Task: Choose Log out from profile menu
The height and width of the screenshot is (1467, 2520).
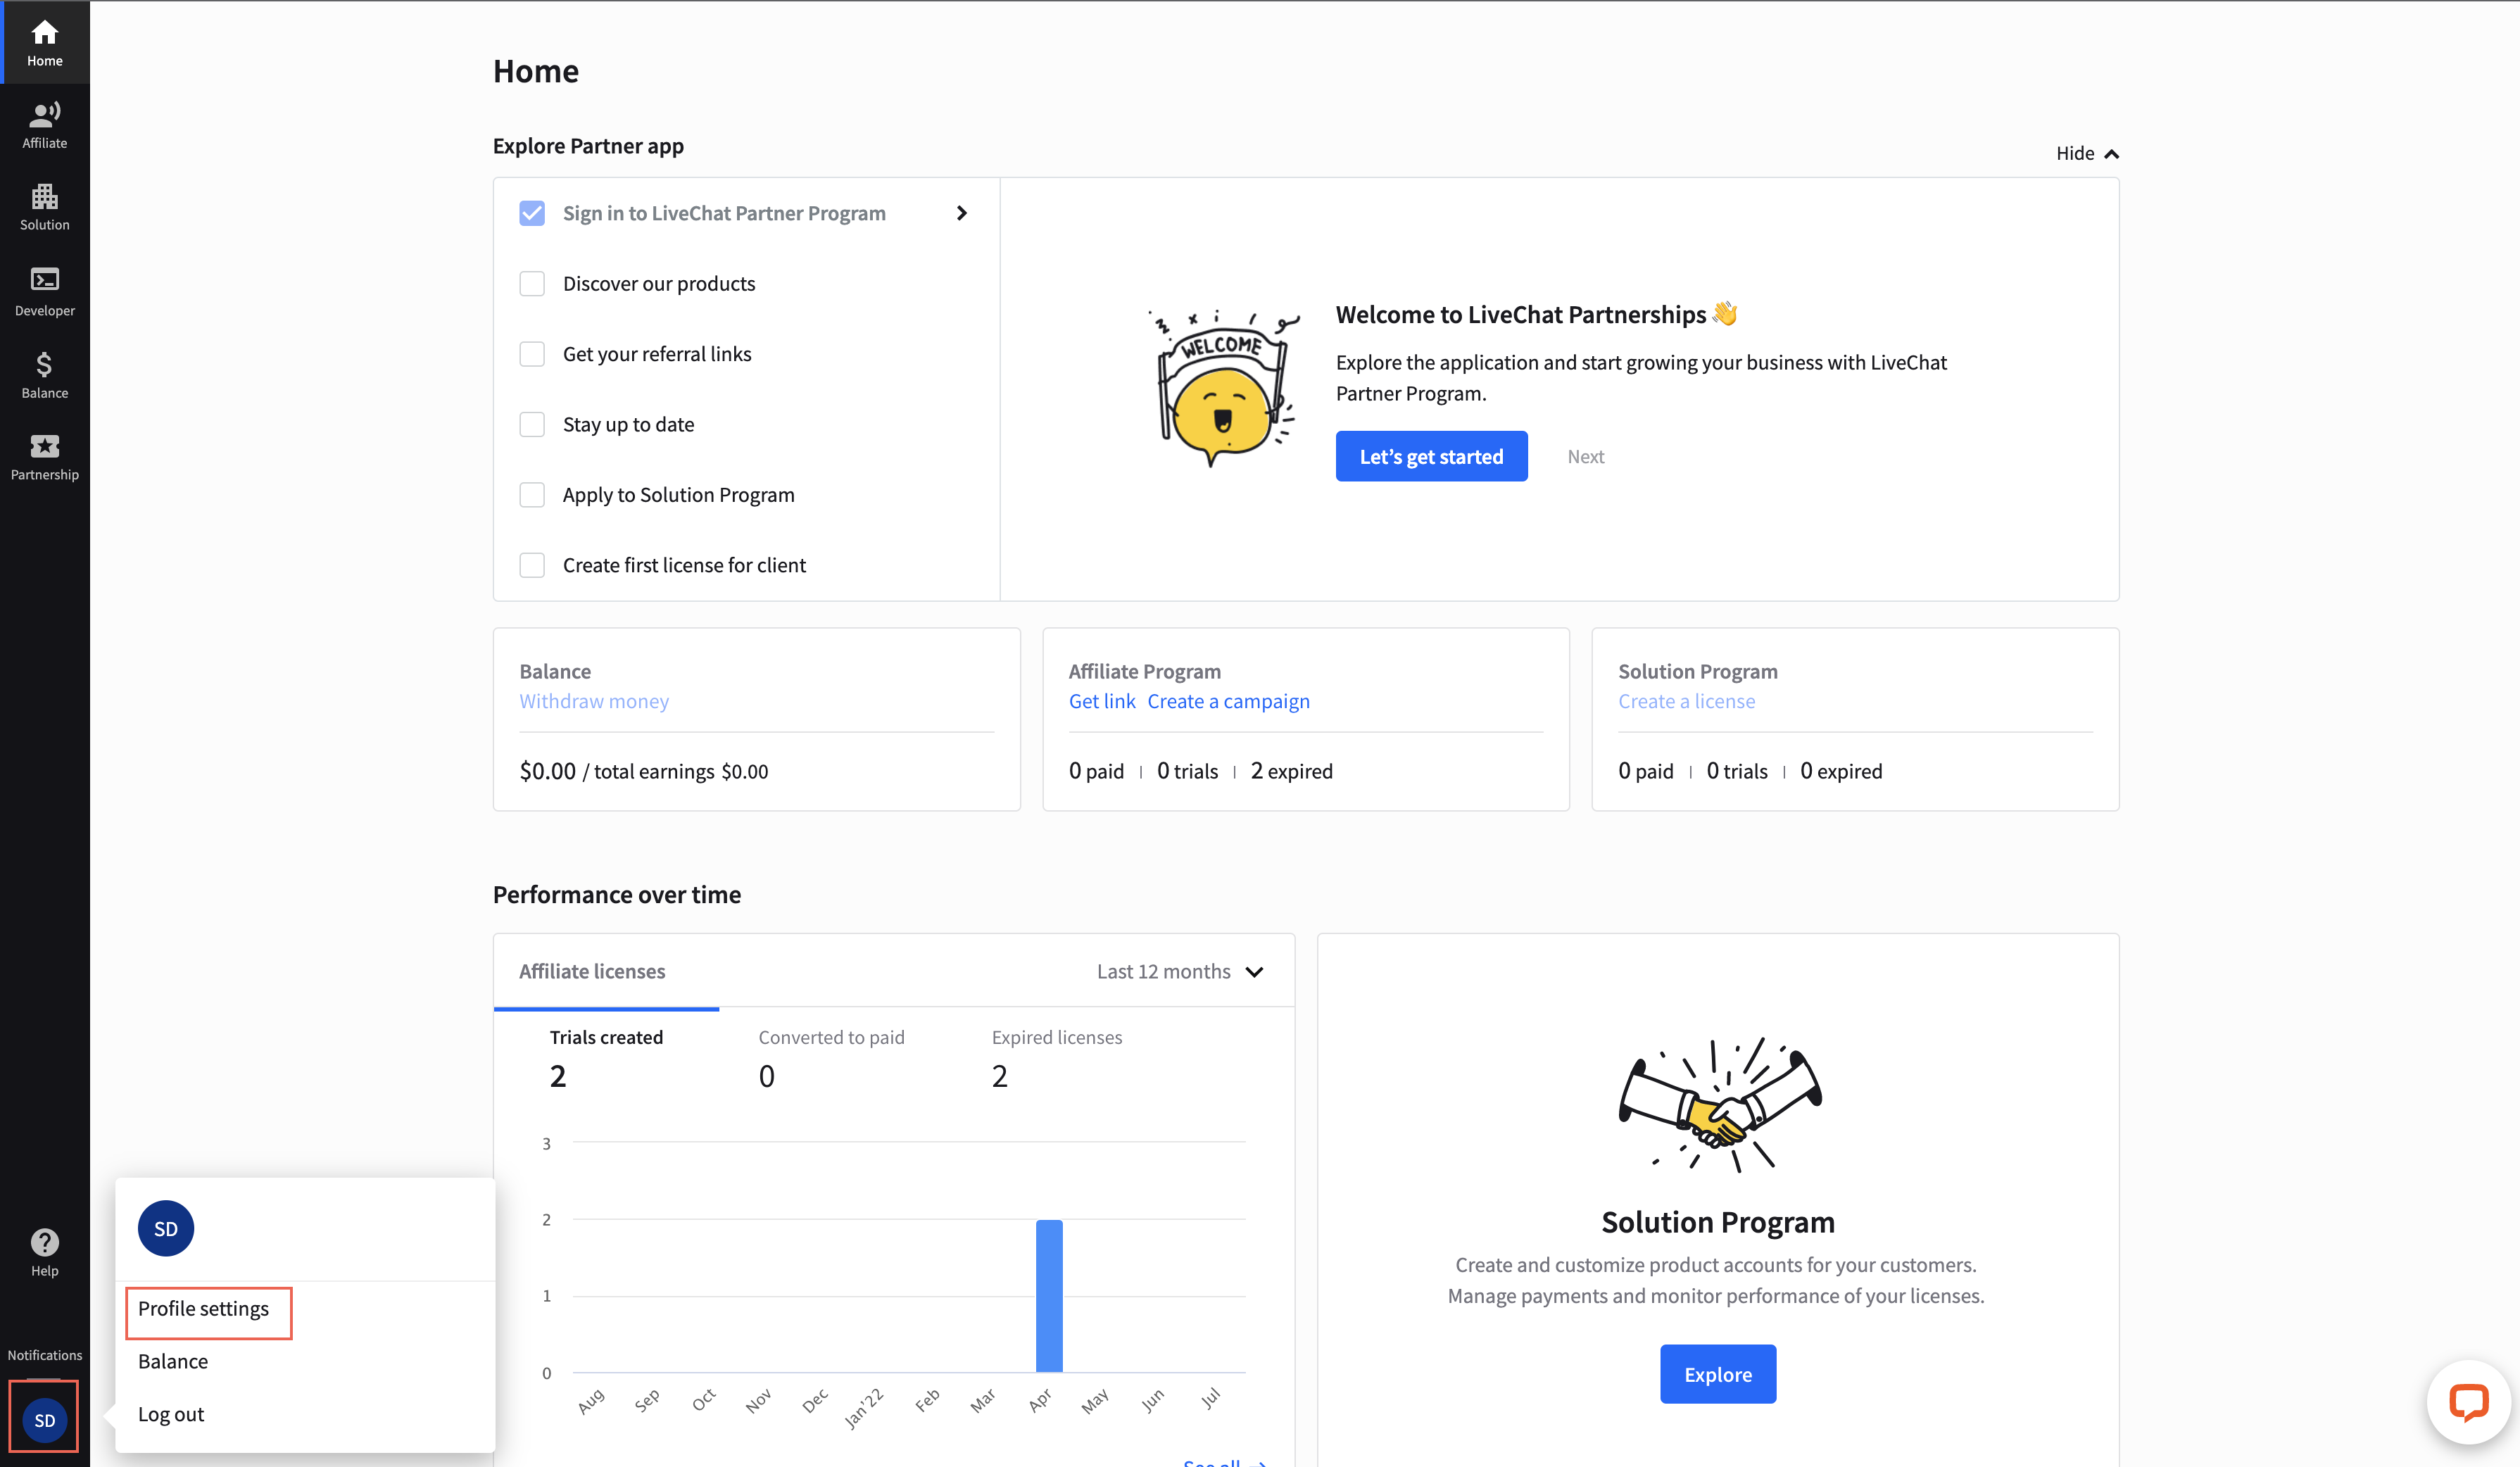Action: (171, 1414)
